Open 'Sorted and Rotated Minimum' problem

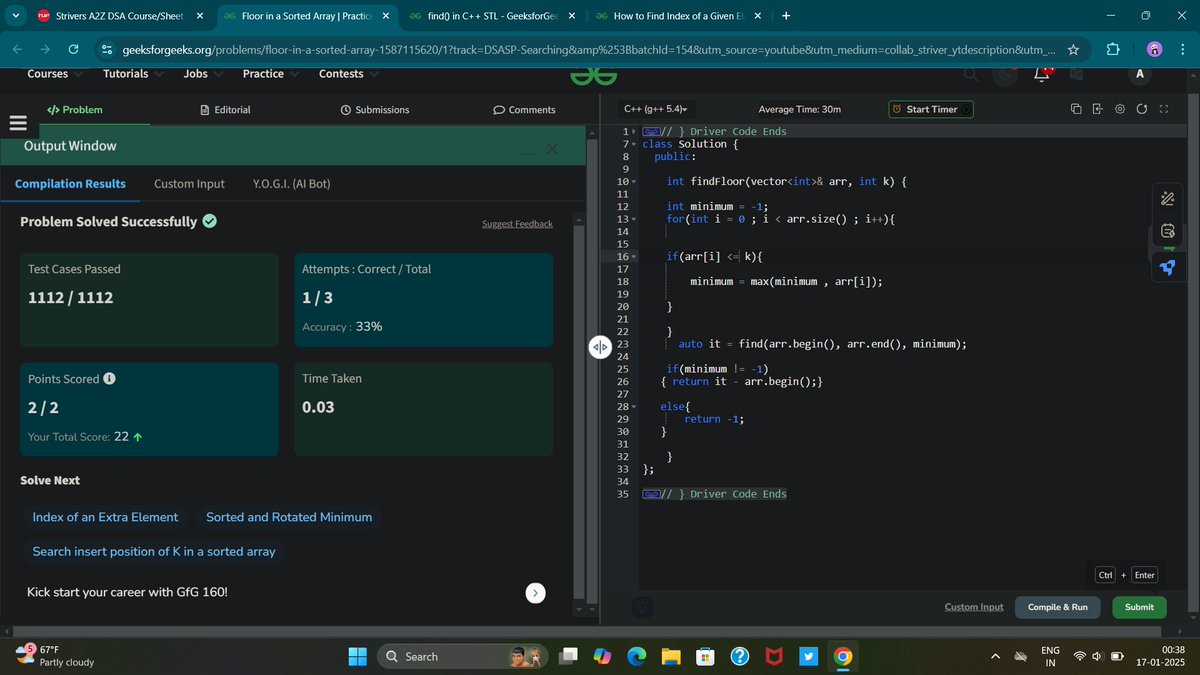coord(289,517)
